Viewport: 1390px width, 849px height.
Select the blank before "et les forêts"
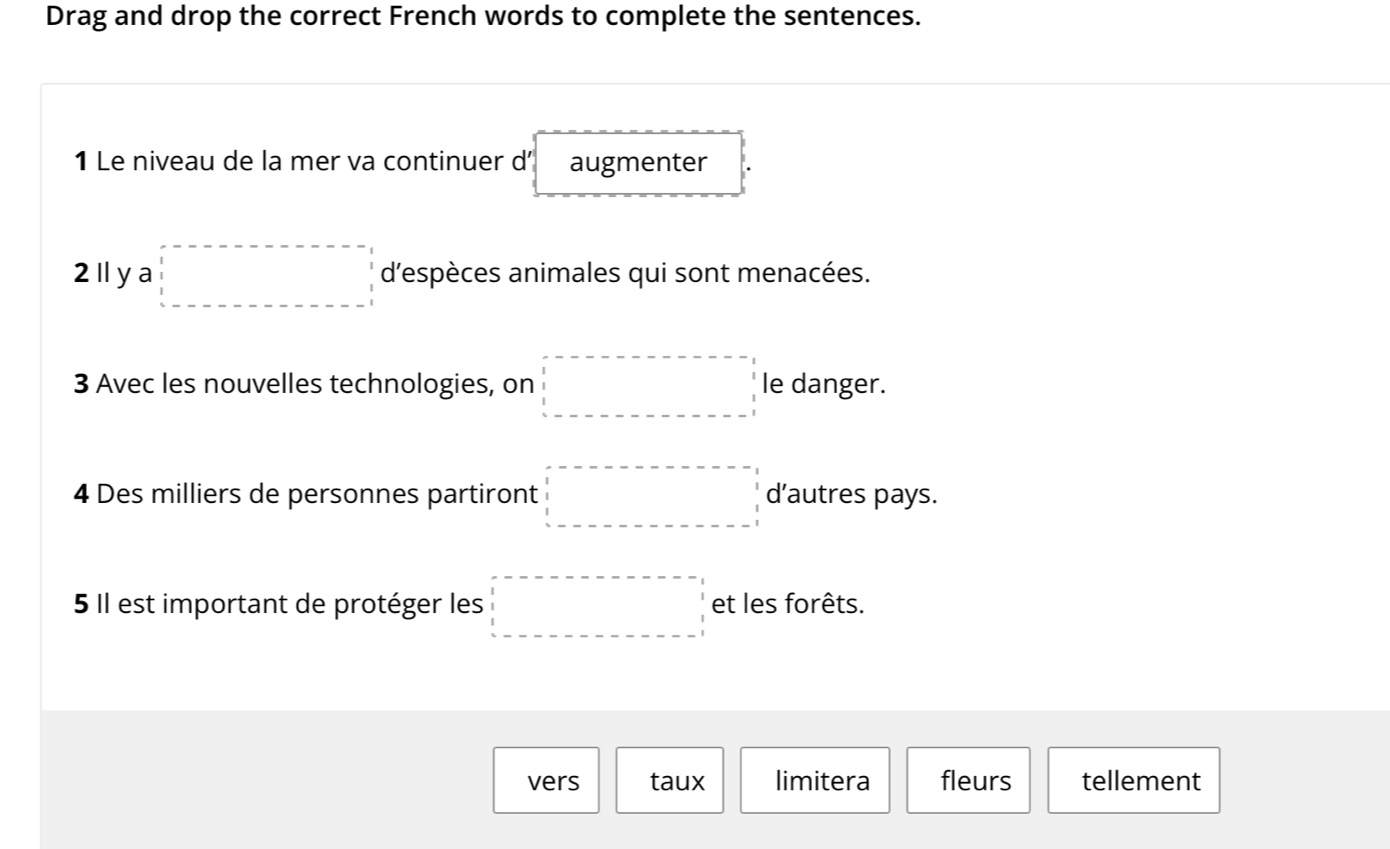point(598,607)
